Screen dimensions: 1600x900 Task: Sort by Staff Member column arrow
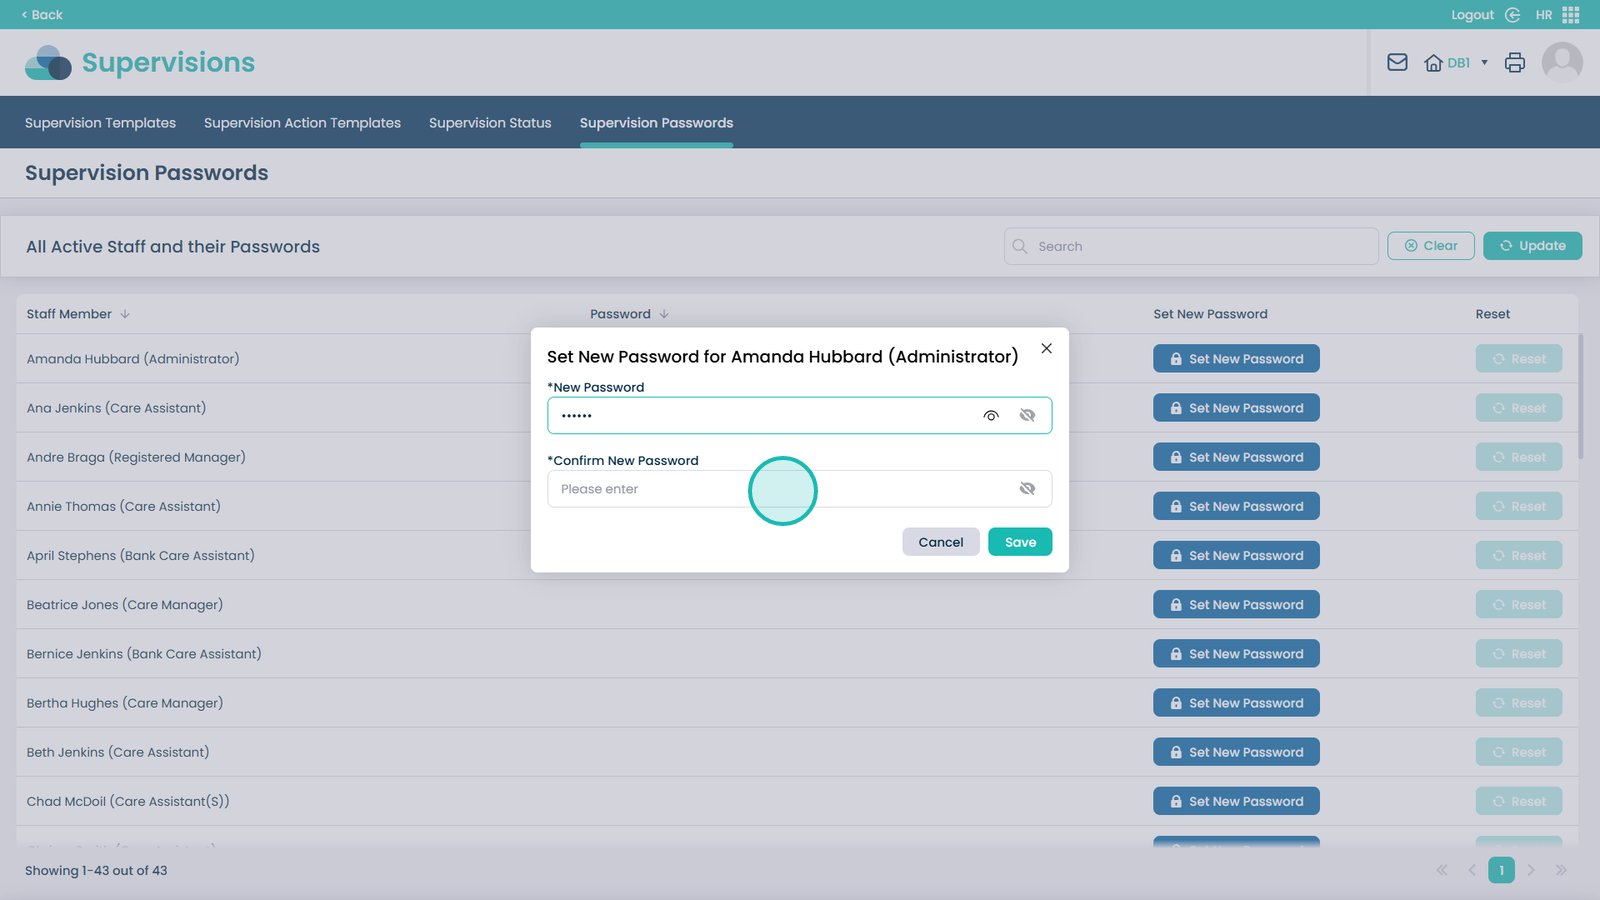pyautogui.click(x=125, y=314)
